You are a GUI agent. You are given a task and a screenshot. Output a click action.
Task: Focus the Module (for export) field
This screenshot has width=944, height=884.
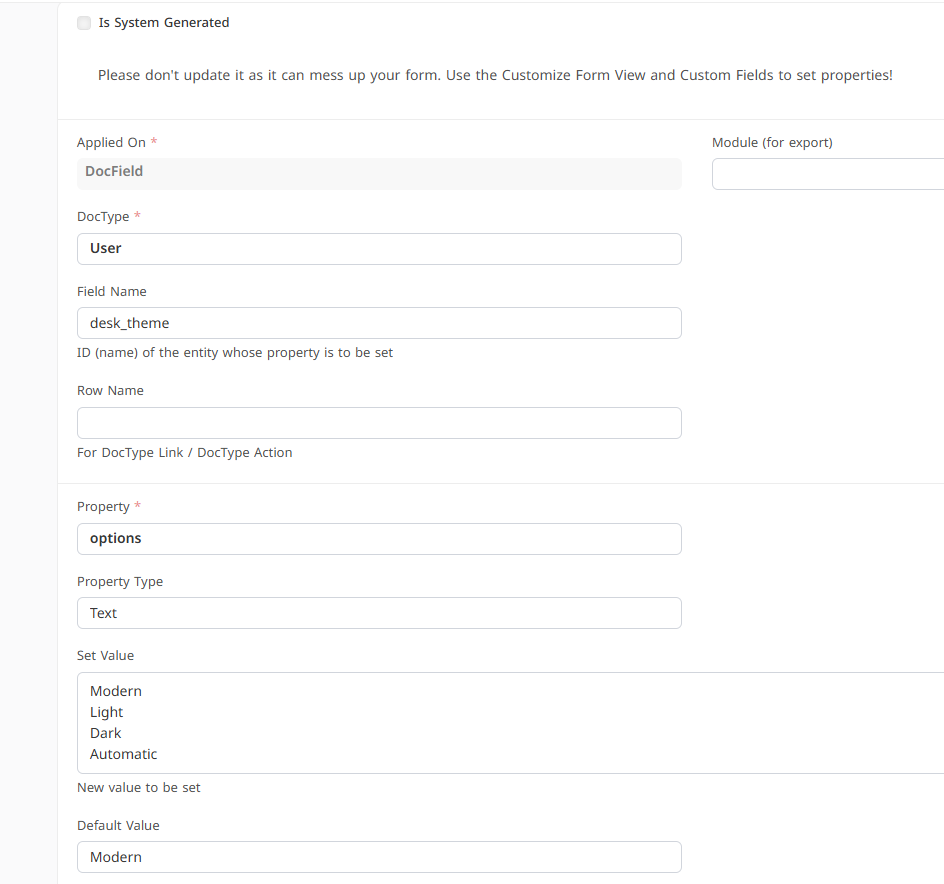(828, 174)
